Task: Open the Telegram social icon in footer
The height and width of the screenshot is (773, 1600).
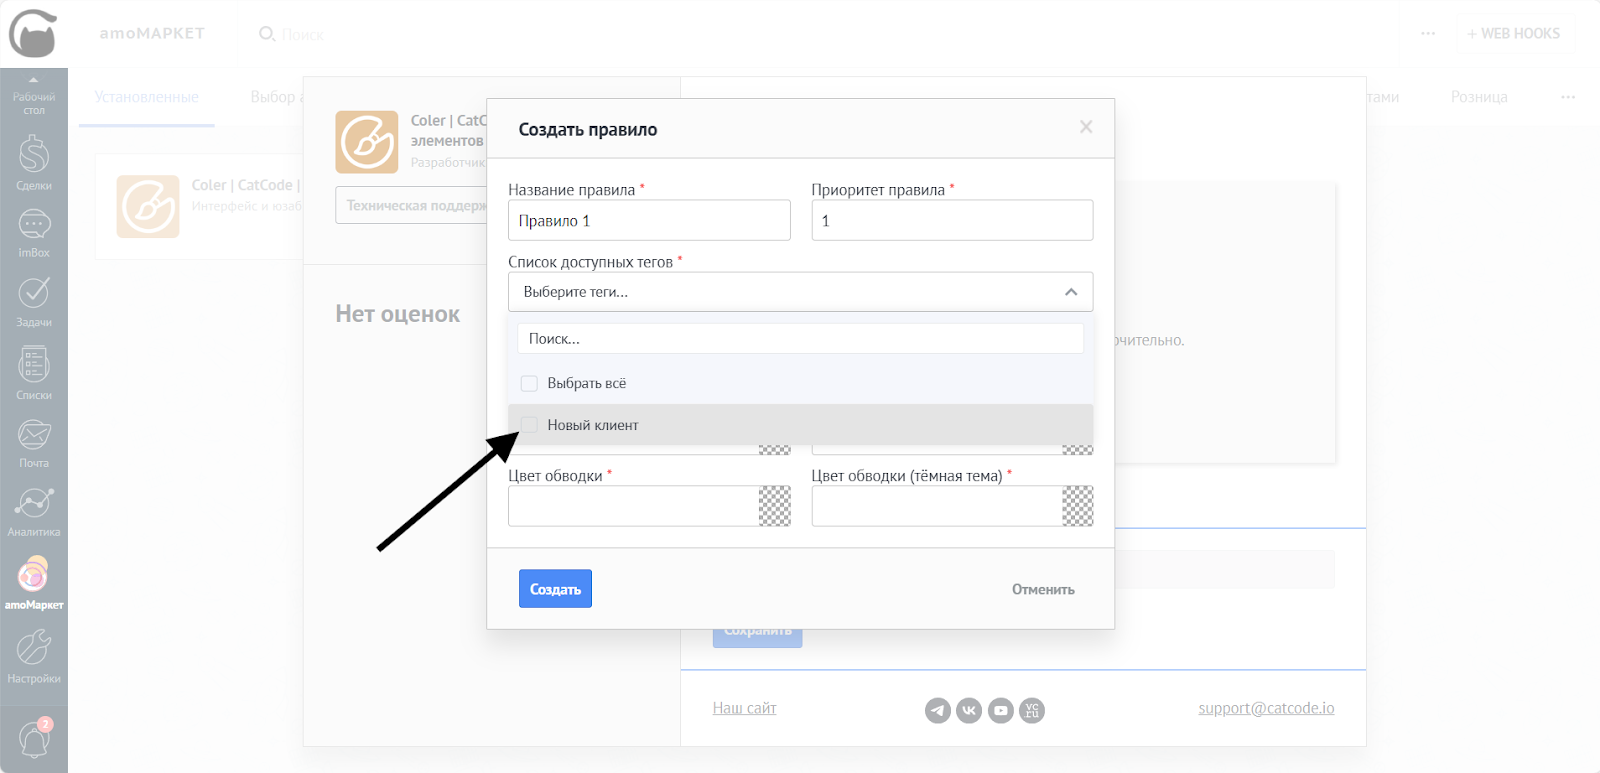Action: point(937,710)
